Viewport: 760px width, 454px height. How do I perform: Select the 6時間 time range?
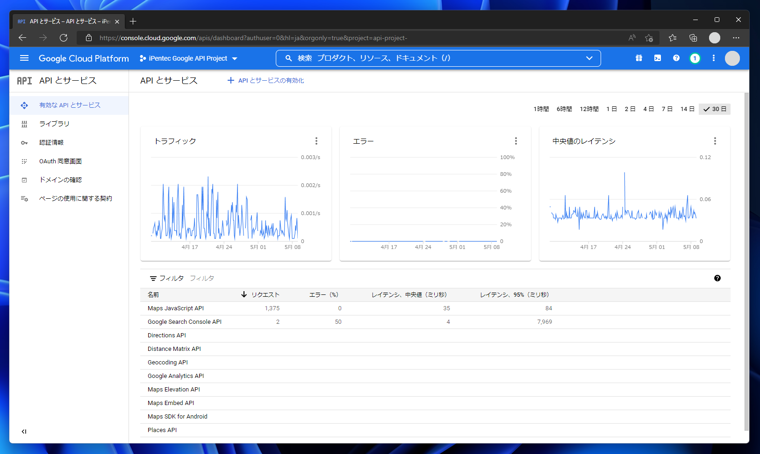click(564, 109)
